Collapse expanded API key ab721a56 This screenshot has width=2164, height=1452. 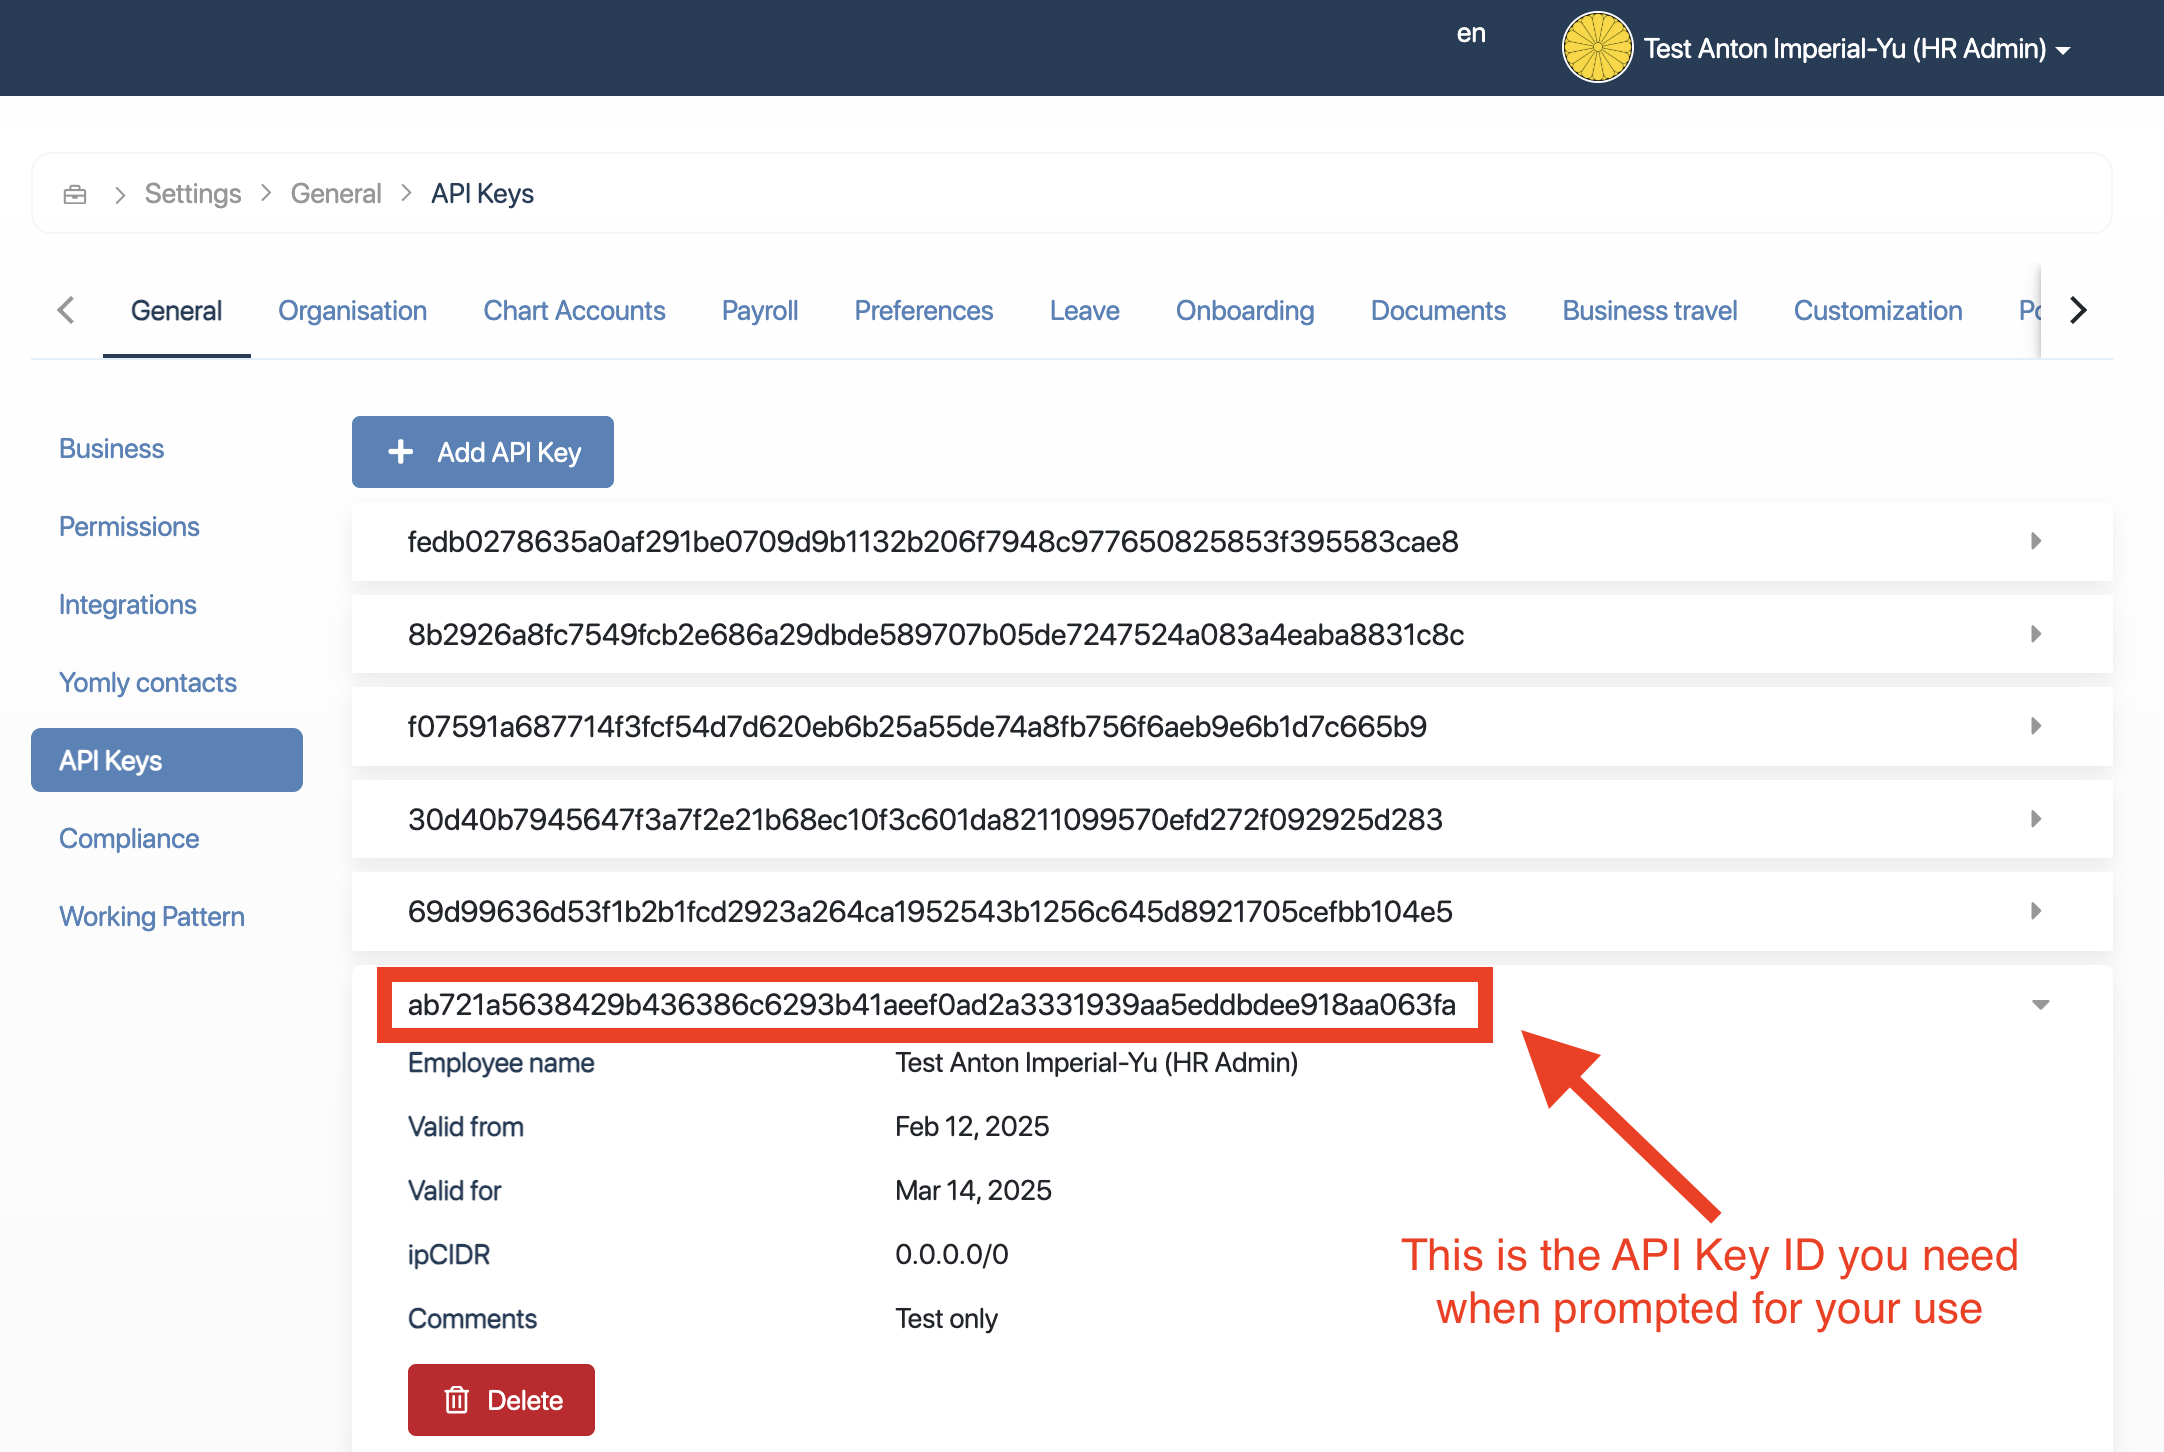point(2040,1004)
